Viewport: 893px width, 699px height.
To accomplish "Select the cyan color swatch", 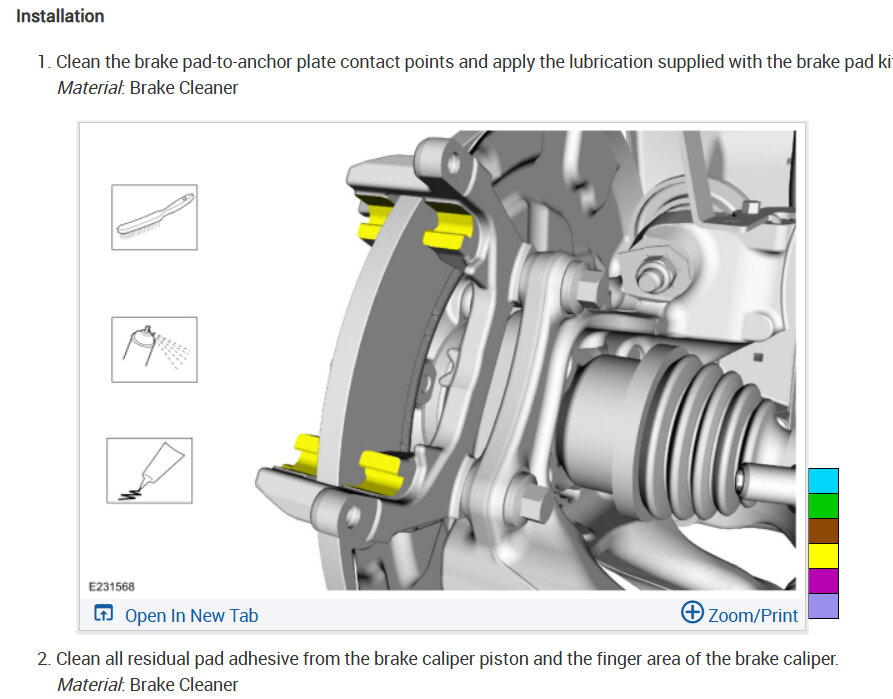I will coord(824,481).
